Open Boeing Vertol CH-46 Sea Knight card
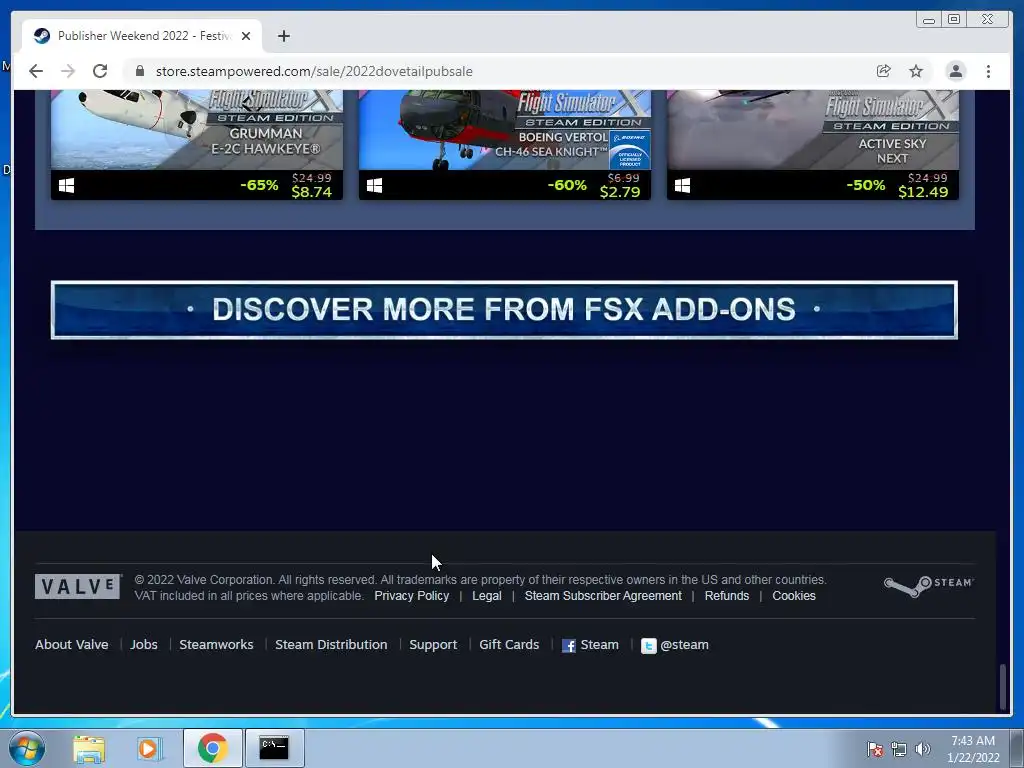 (505, 144)
